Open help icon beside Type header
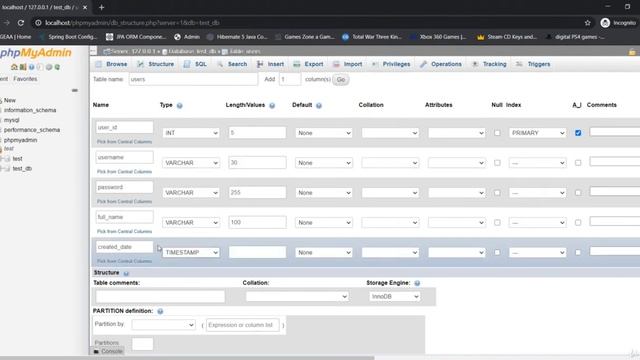Image resolution: width=640 pixels, height=360 pixels. point(180,106)
